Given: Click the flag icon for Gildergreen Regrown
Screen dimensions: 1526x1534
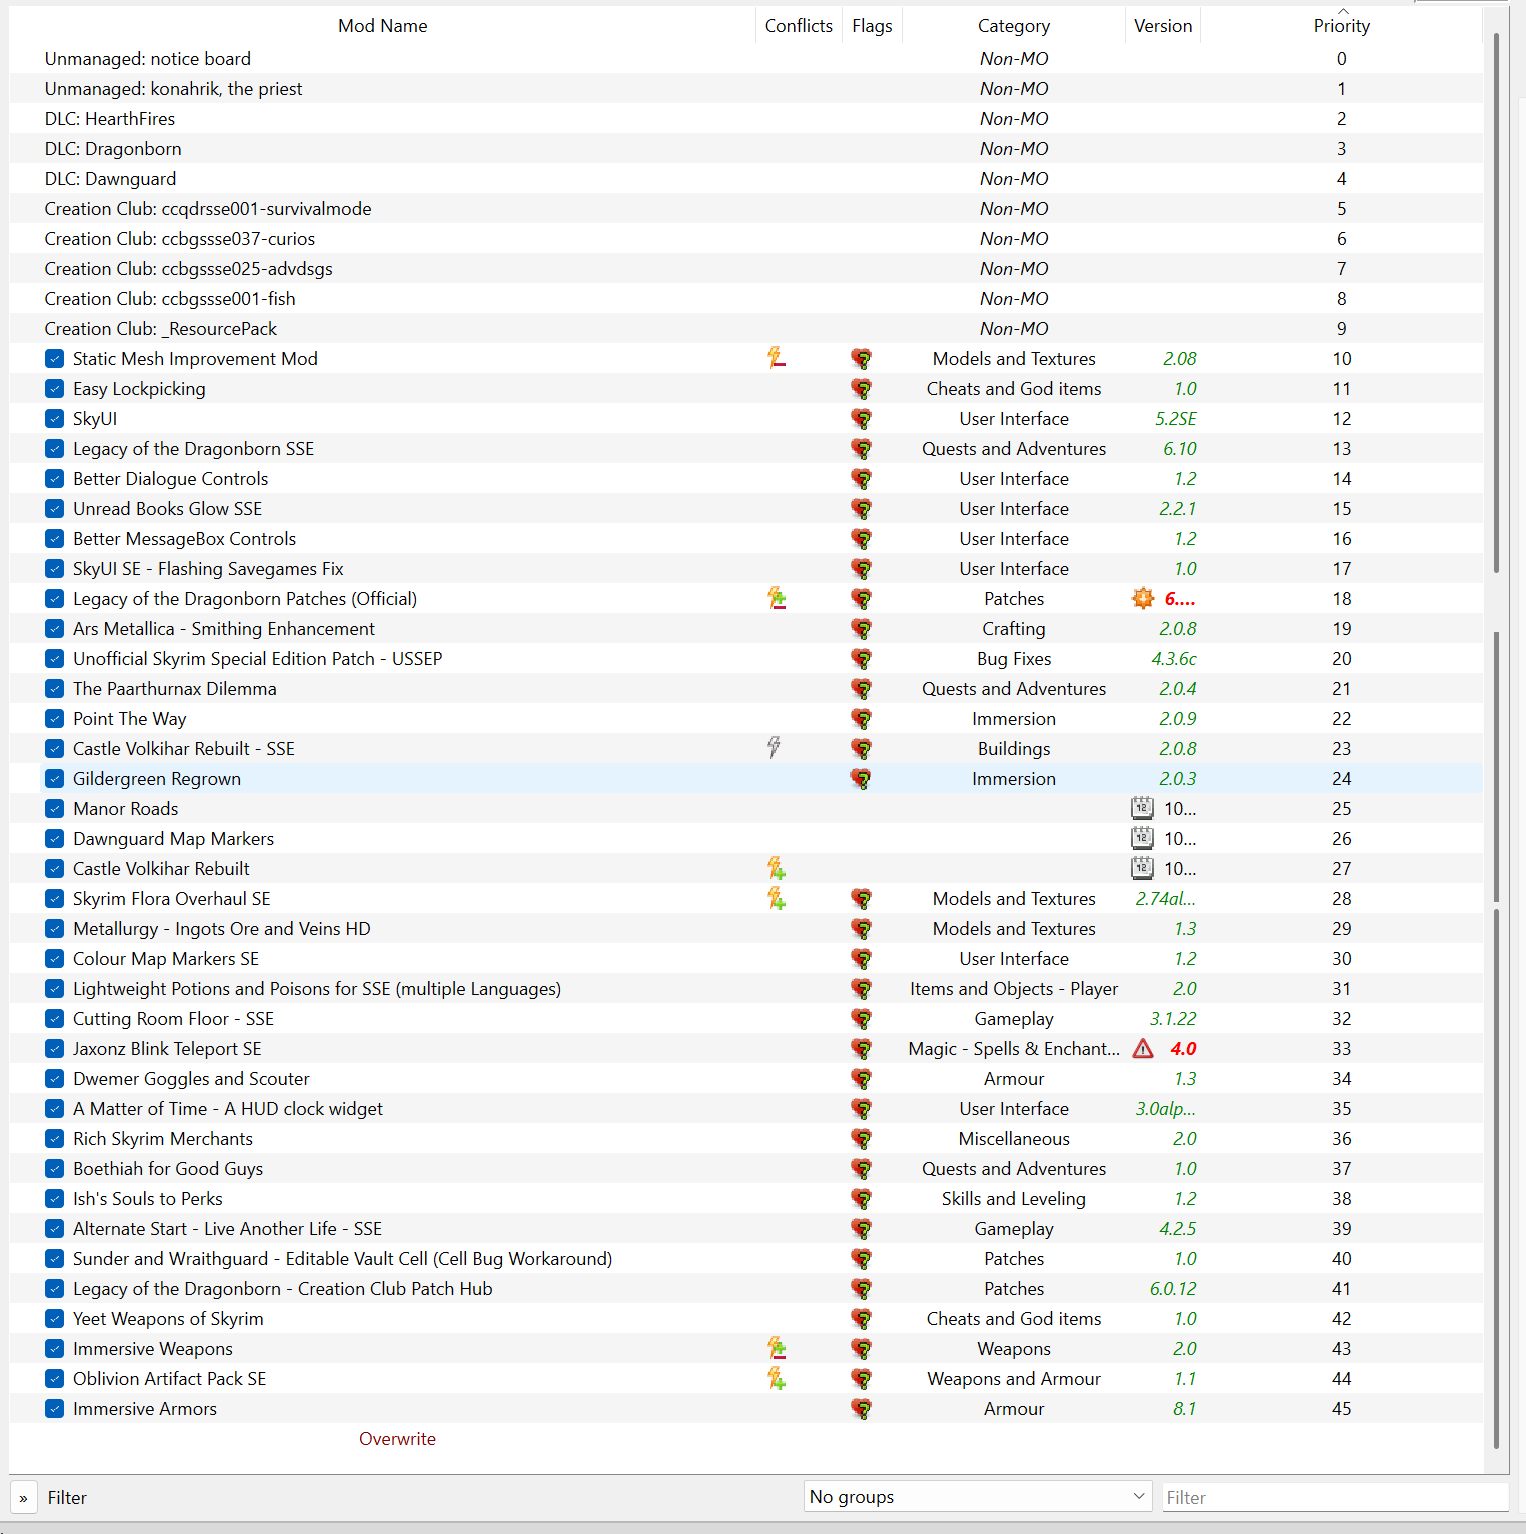Looking at the screenshot, I should pos(861,778).
